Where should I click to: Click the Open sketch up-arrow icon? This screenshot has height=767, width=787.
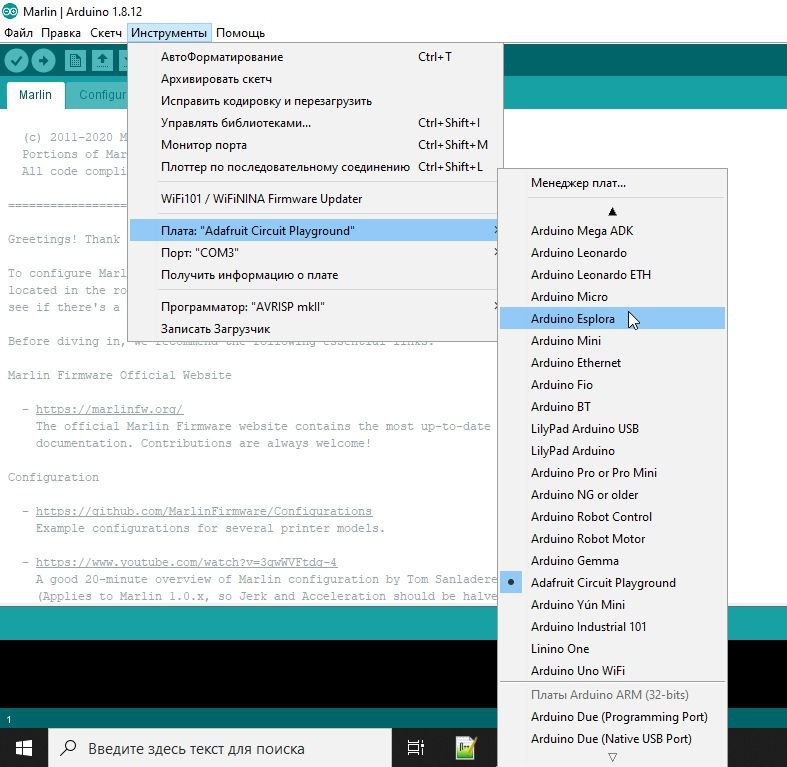pos(102,61)
